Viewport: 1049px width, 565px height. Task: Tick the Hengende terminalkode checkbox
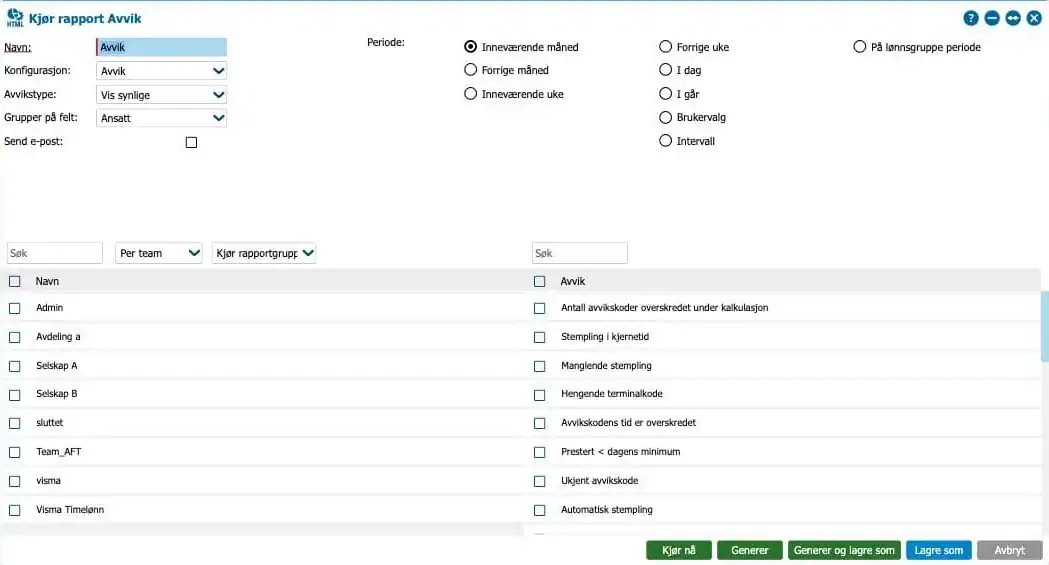(x=540, y=394)
